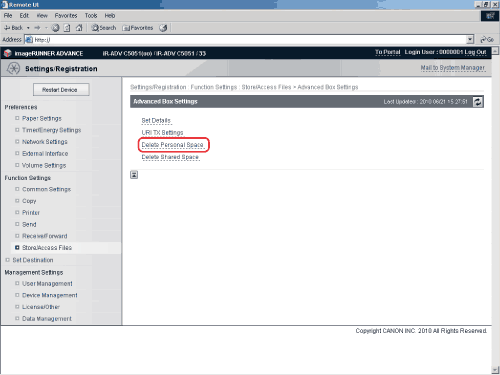Viewport: 500px width, 375px height.
Task: Open the Address bar dropdown arrow
Action: coord(470,40)
